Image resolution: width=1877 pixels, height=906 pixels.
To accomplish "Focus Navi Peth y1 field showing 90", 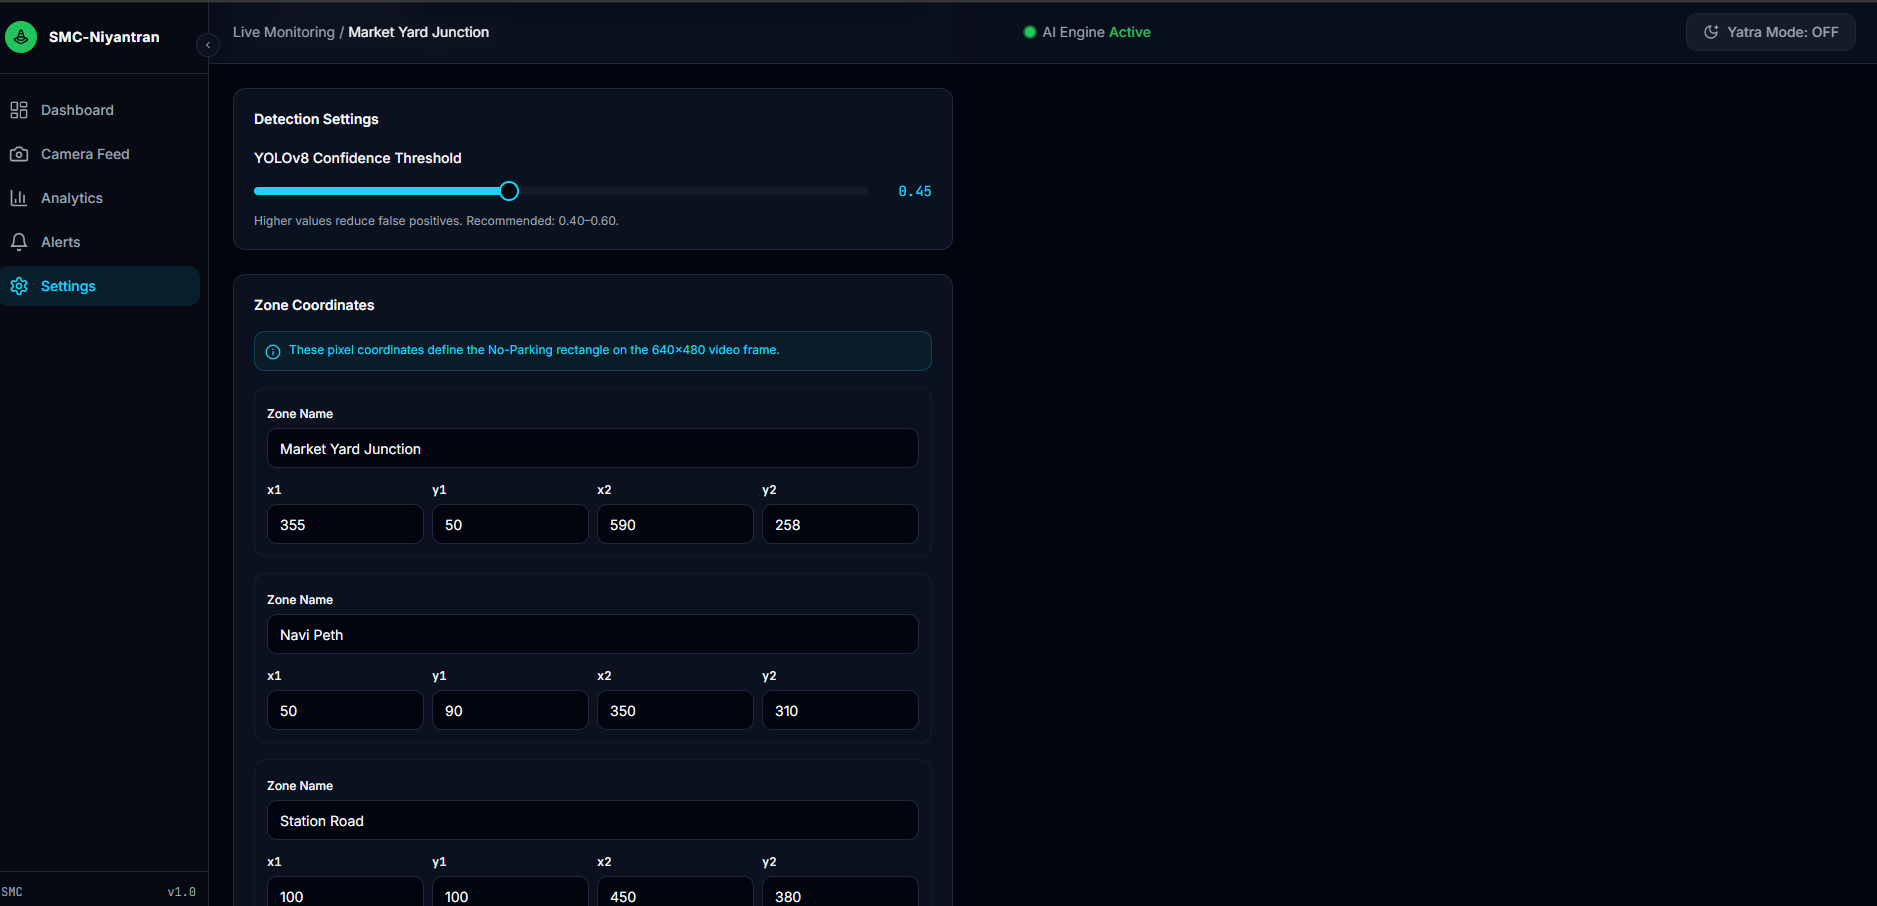I will click(x=510, y=710).
